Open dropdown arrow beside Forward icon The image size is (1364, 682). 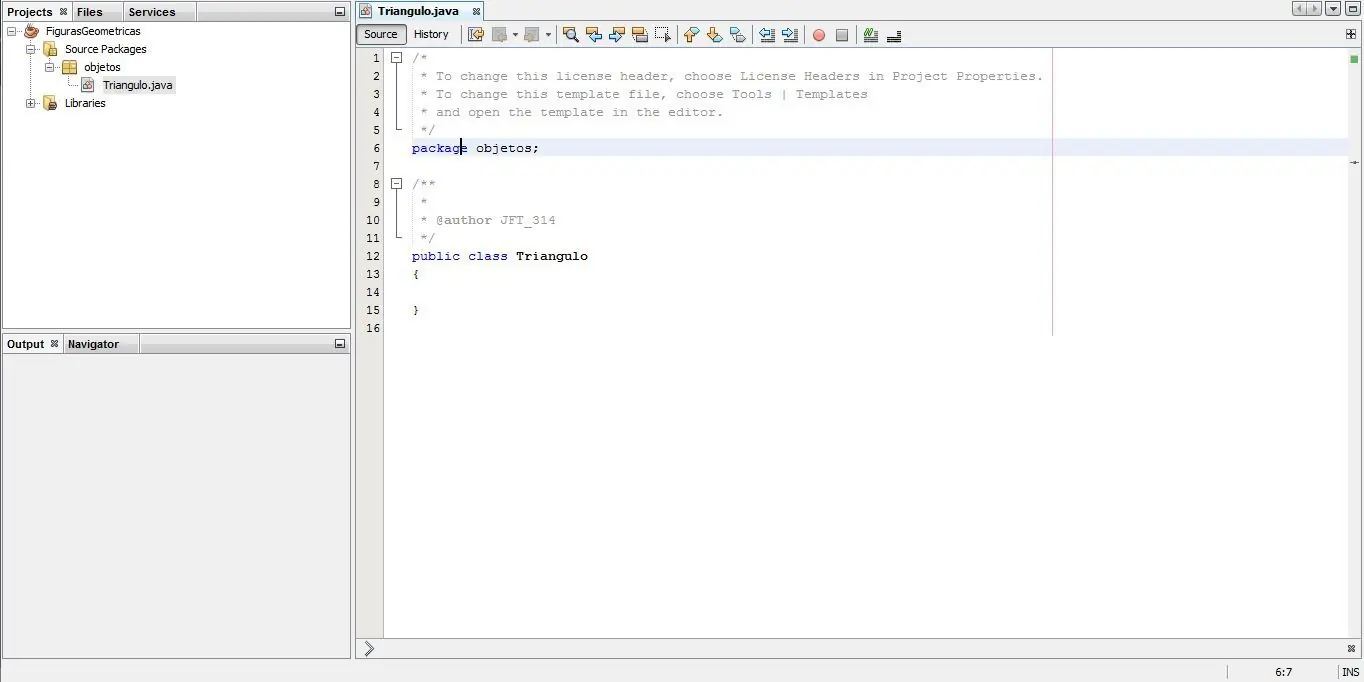pyautogui.click(x=548, y=34)
